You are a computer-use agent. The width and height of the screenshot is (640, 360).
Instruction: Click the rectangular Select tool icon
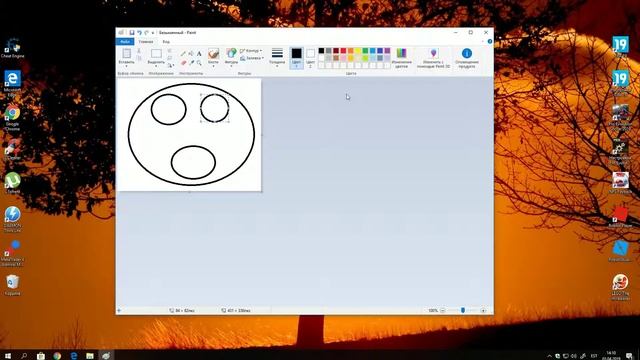click(156, 53)
